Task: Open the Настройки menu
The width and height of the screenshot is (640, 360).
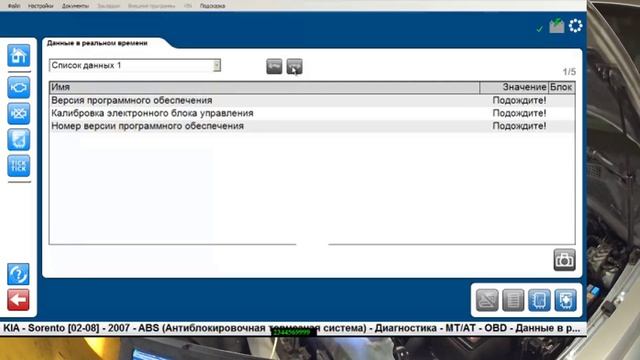Action: [40, 6]
